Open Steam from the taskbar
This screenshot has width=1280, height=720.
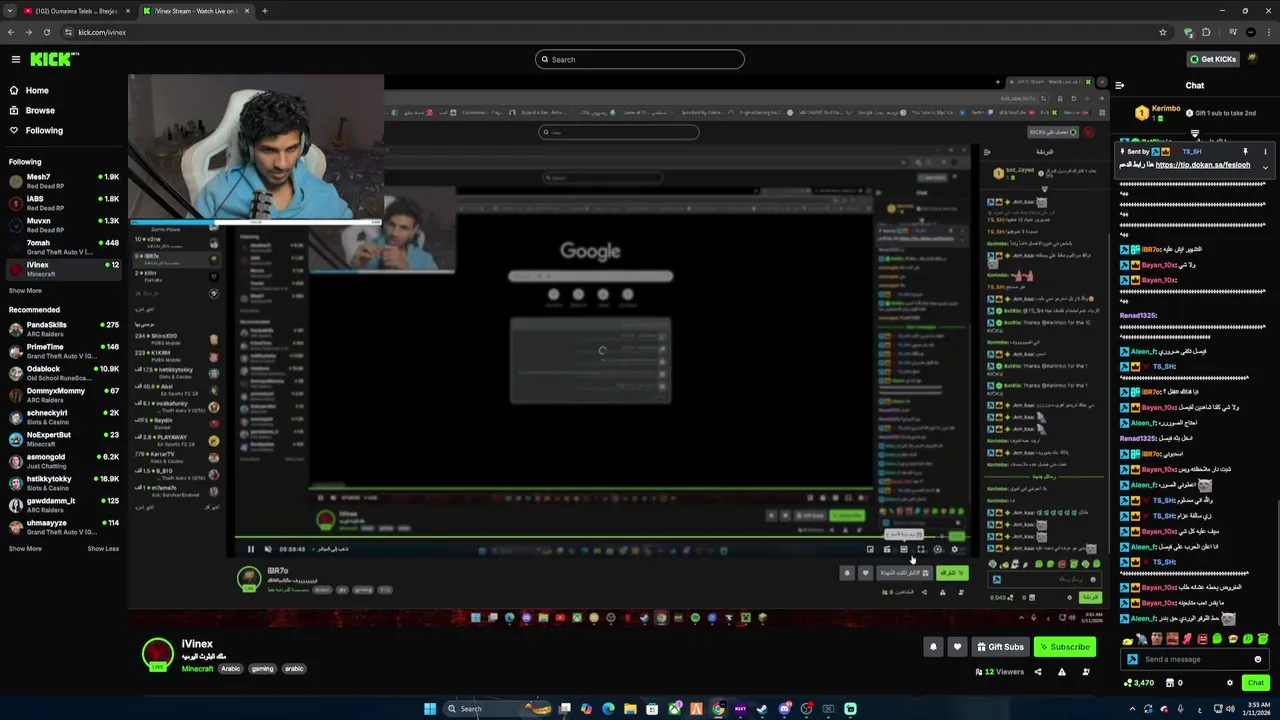(762, 709)
